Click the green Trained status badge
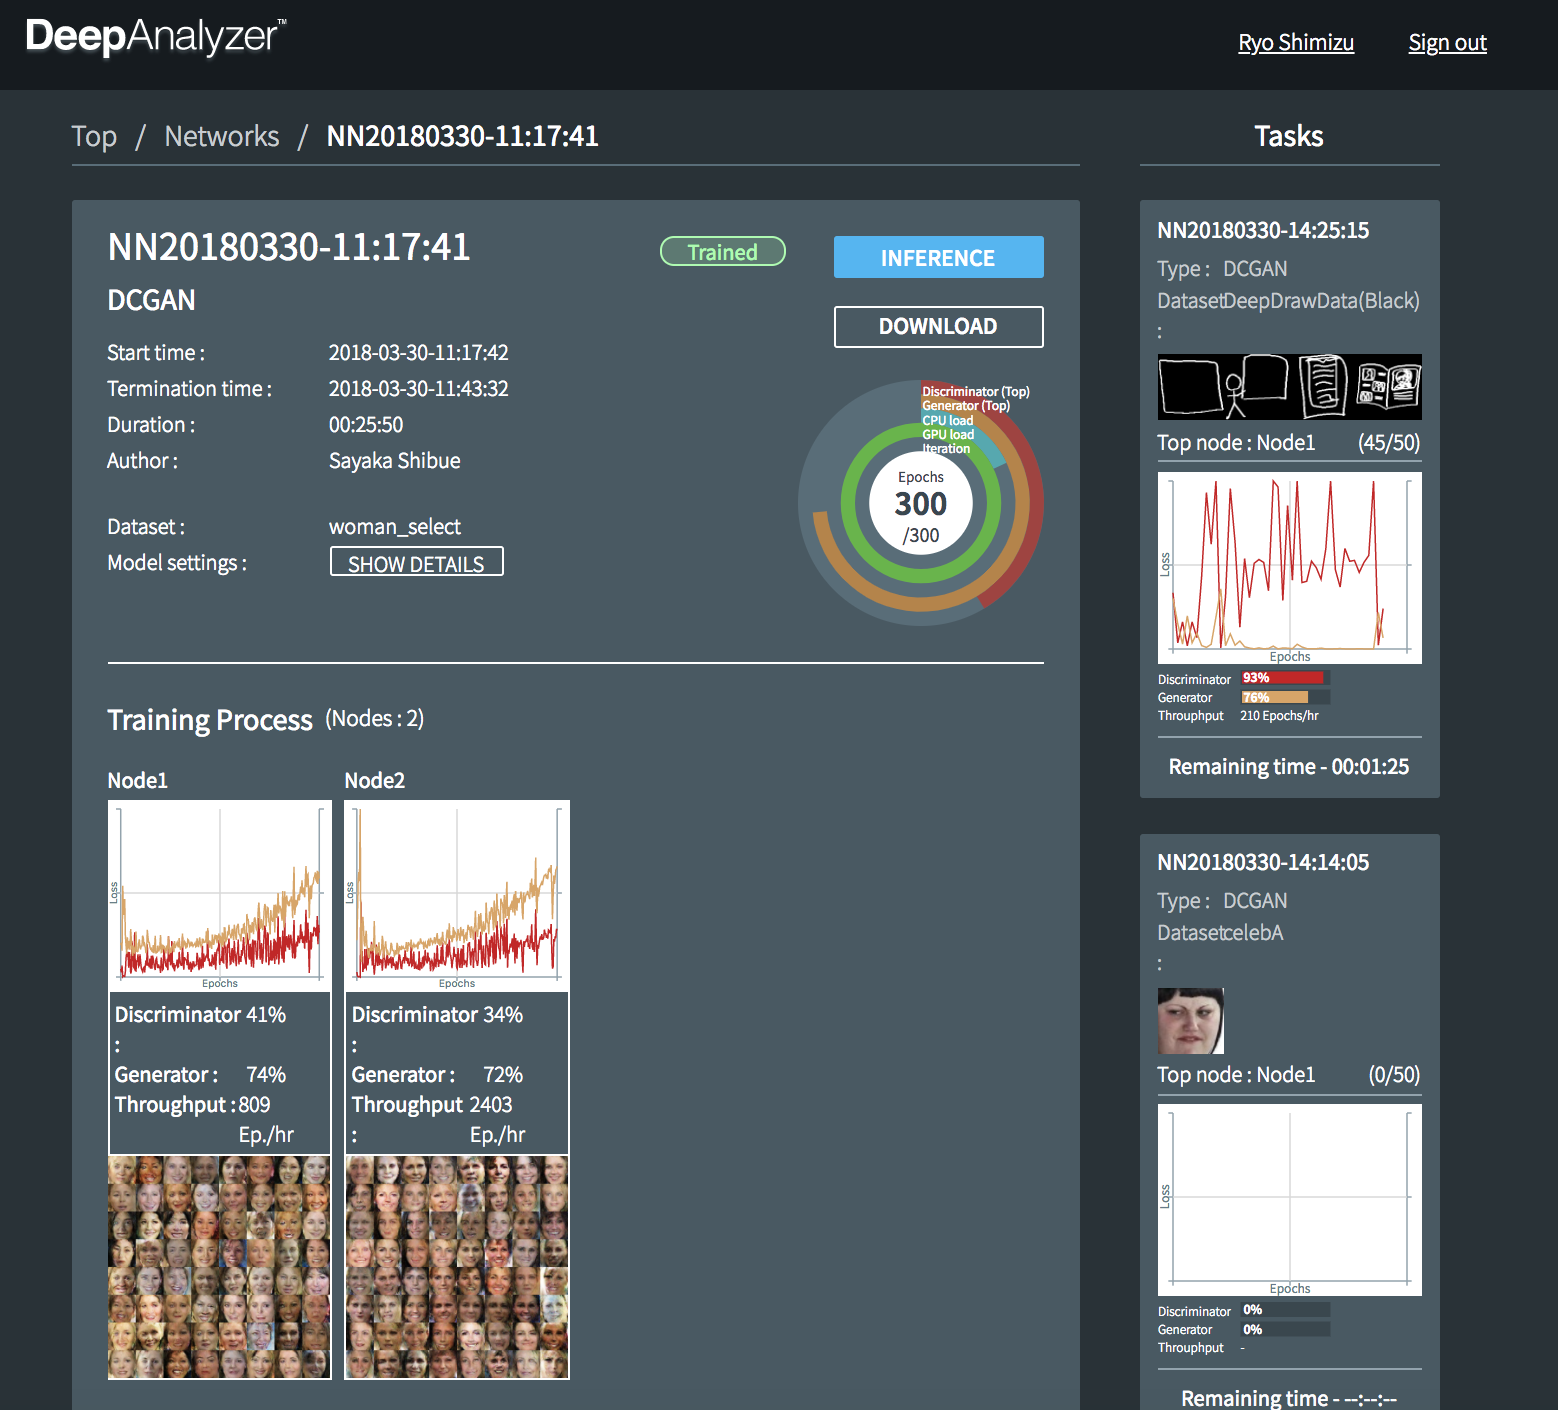 pos(722,252)
